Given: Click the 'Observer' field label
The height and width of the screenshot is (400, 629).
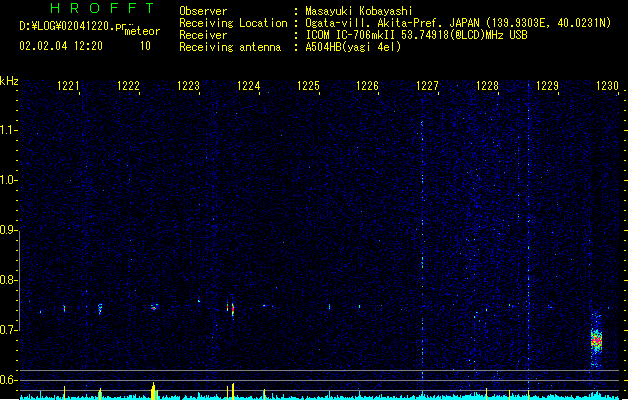Looking at the screenshot, I should (x=203, y=11).
